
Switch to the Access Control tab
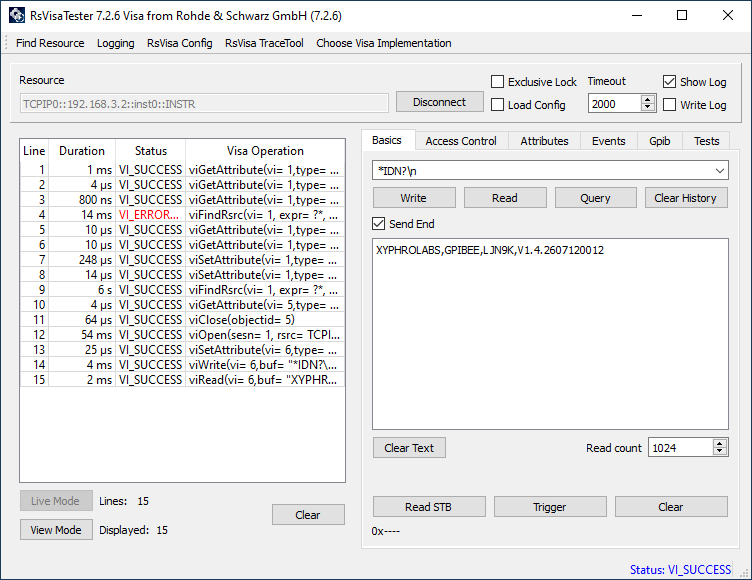(461, 141)
